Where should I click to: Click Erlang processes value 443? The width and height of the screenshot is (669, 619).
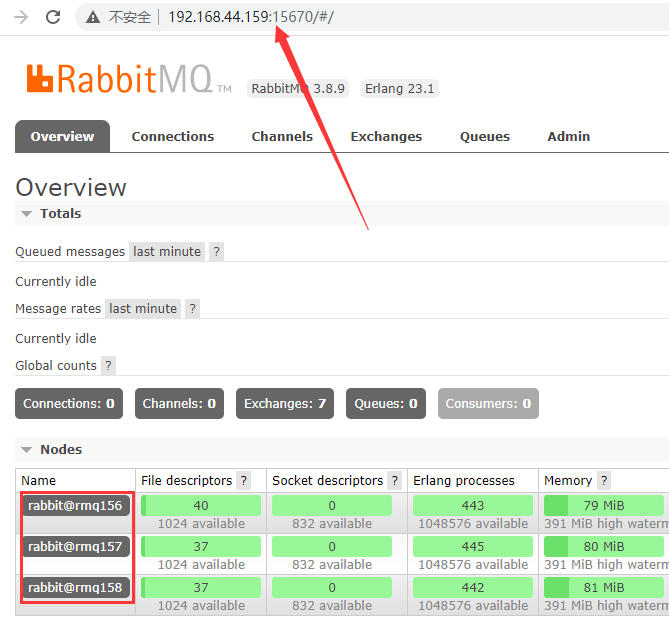click(x=473, y=506)
